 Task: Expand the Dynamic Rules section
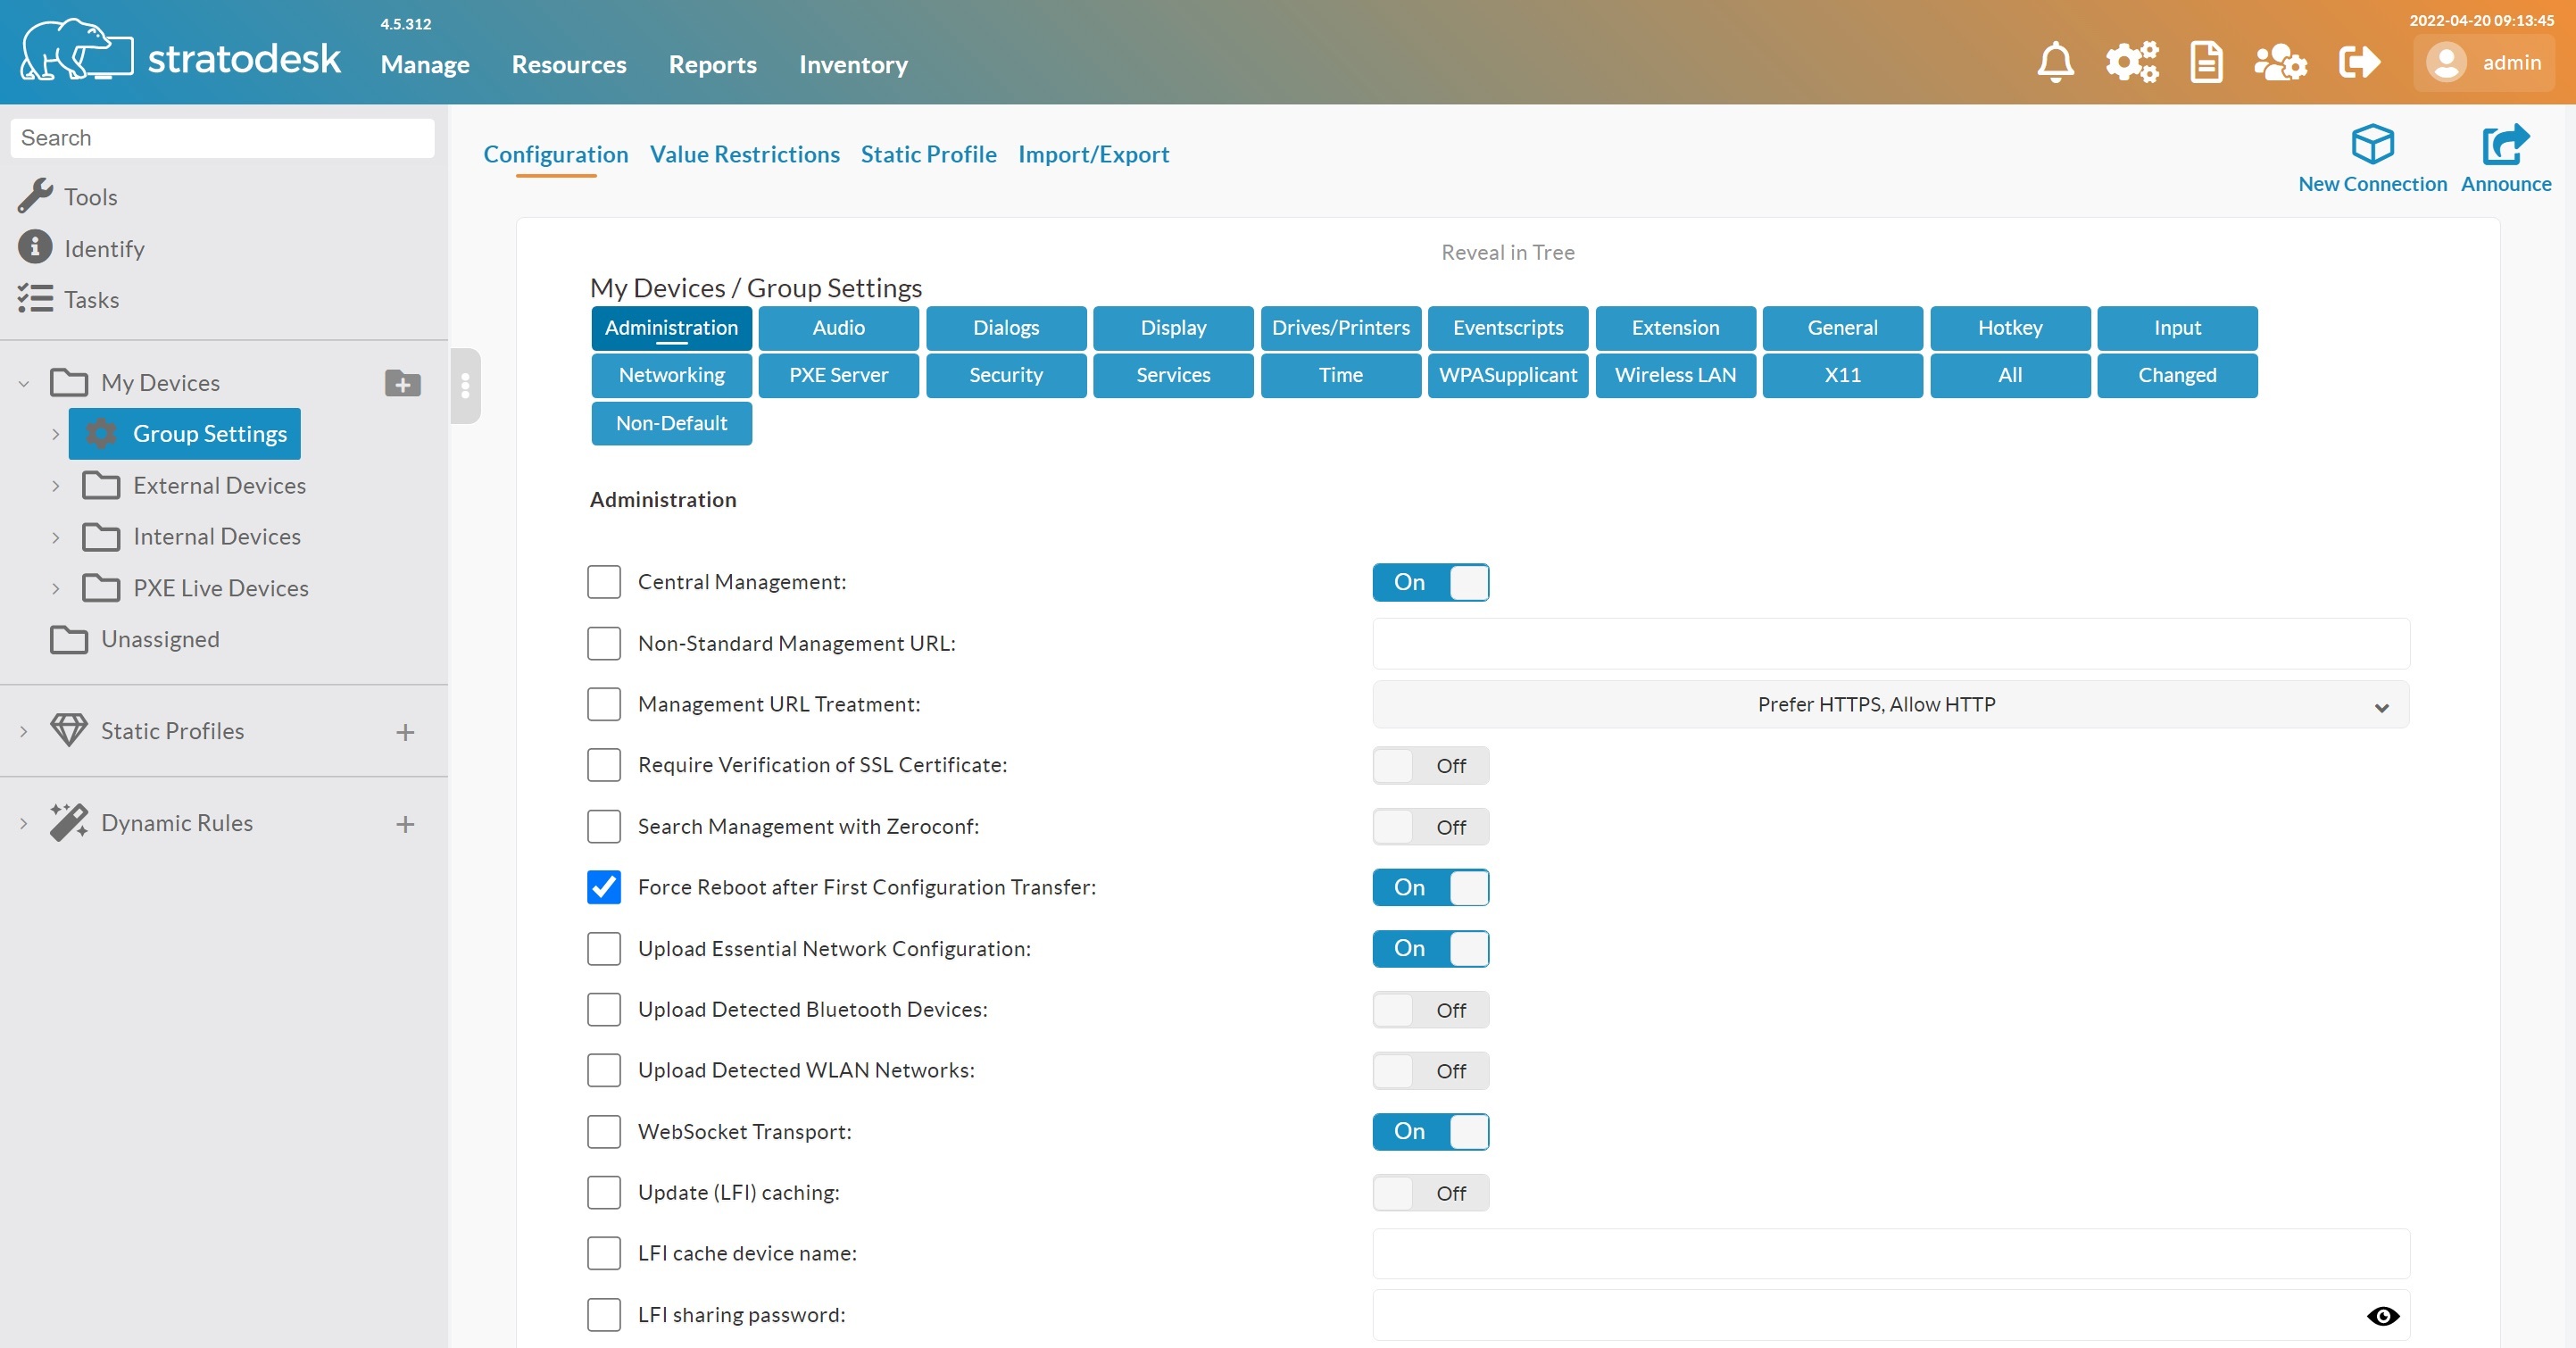tap(24, 823)
